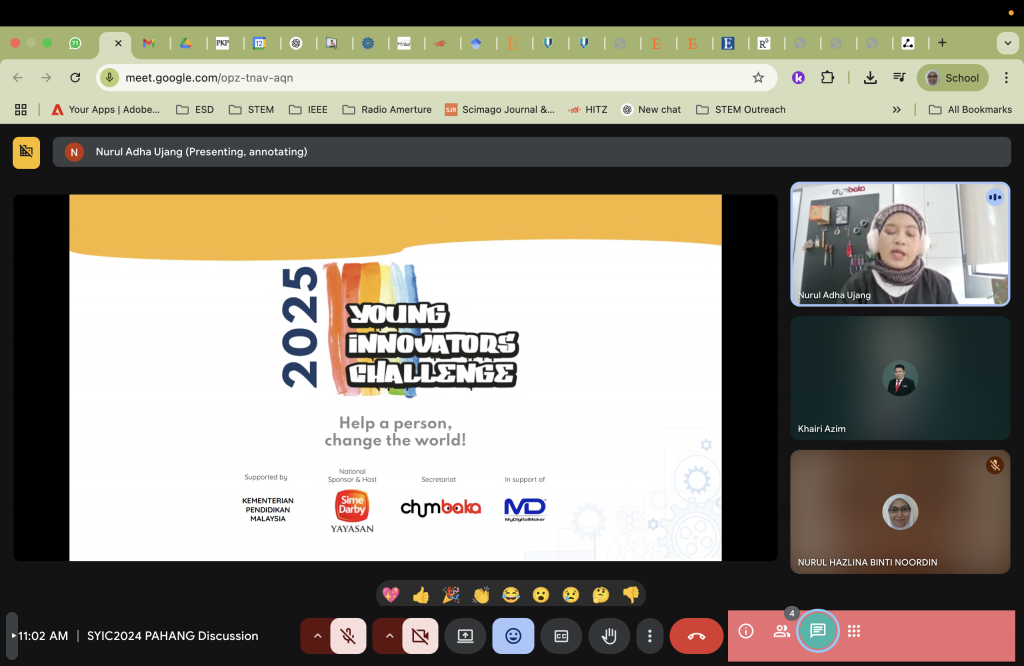
Task: Select Khairi Azim participant tile
Action: click(900, 378)
